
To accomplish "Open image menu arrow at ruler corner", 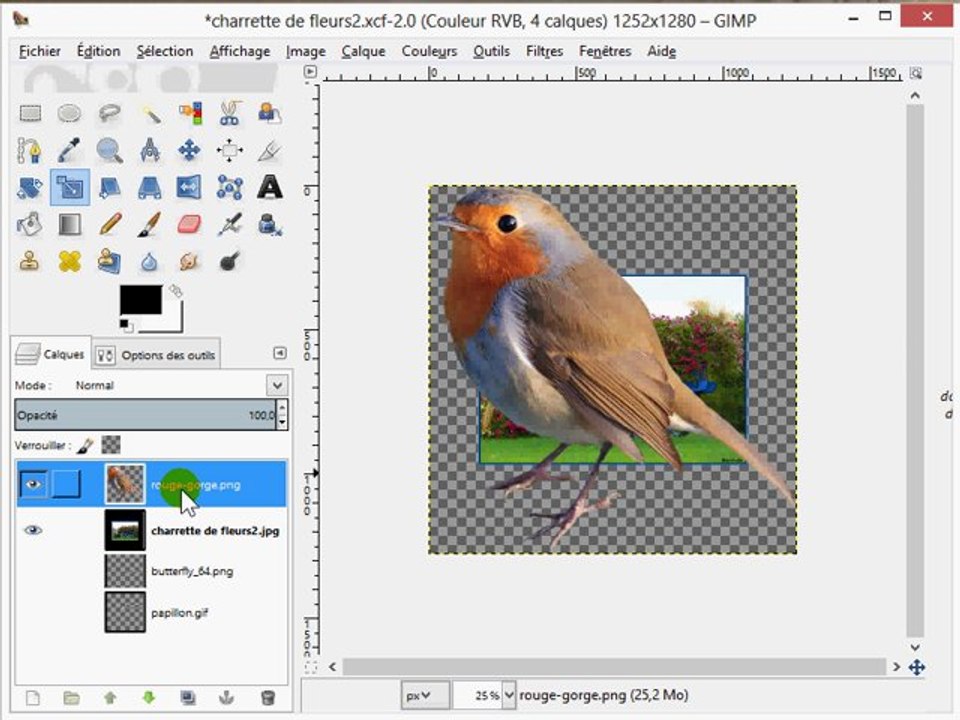I will point(310,72).
